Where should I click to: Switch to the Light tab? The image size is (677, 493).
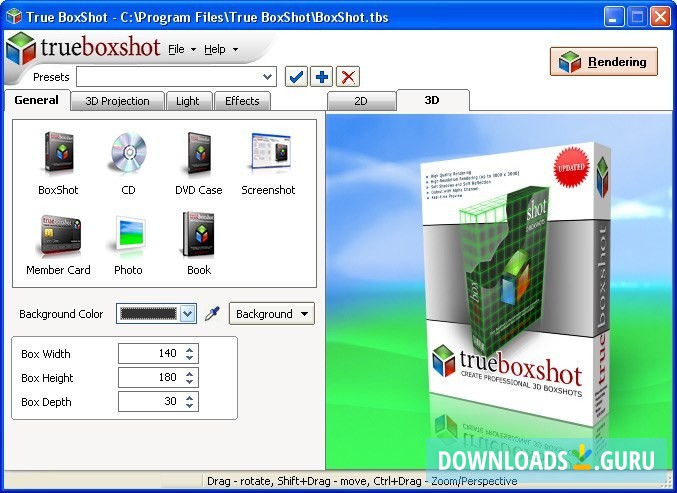click(188, 101)
